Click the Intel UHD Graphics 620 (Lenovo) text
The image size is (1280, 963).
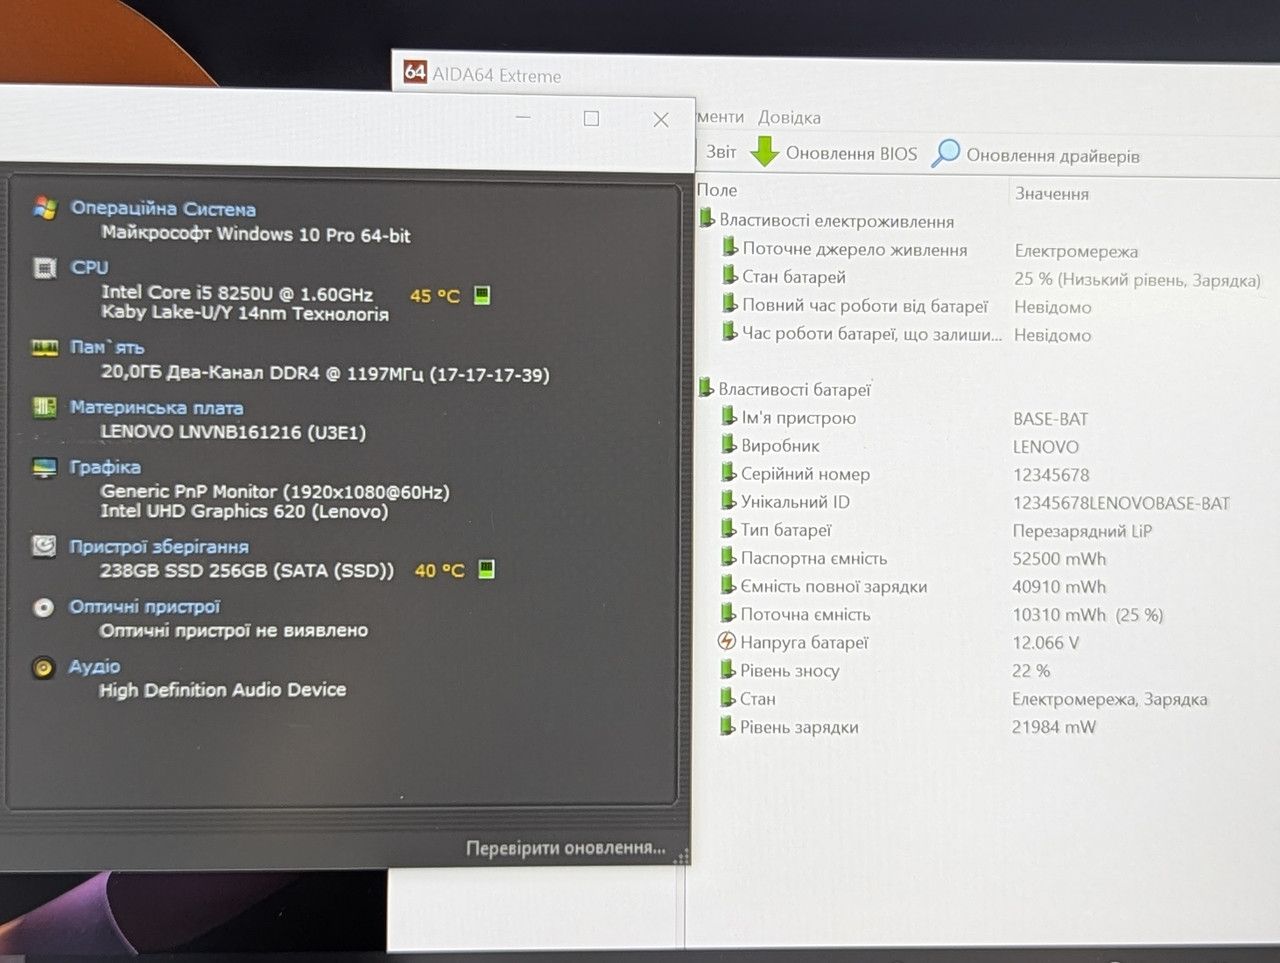244,511
